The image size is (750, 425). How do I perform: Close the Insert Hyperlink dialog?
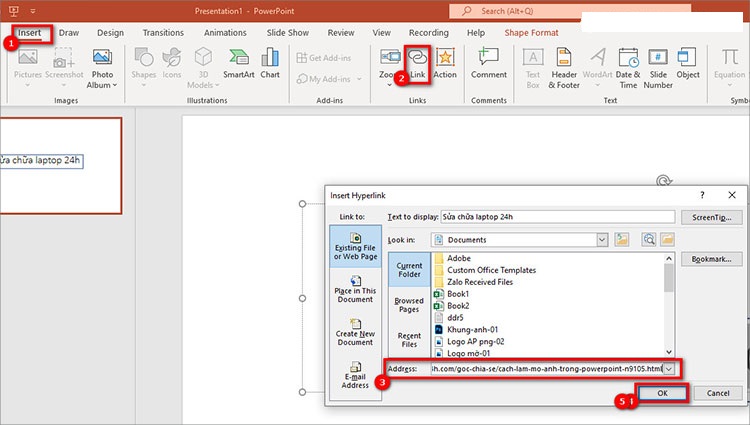(732, 195)
